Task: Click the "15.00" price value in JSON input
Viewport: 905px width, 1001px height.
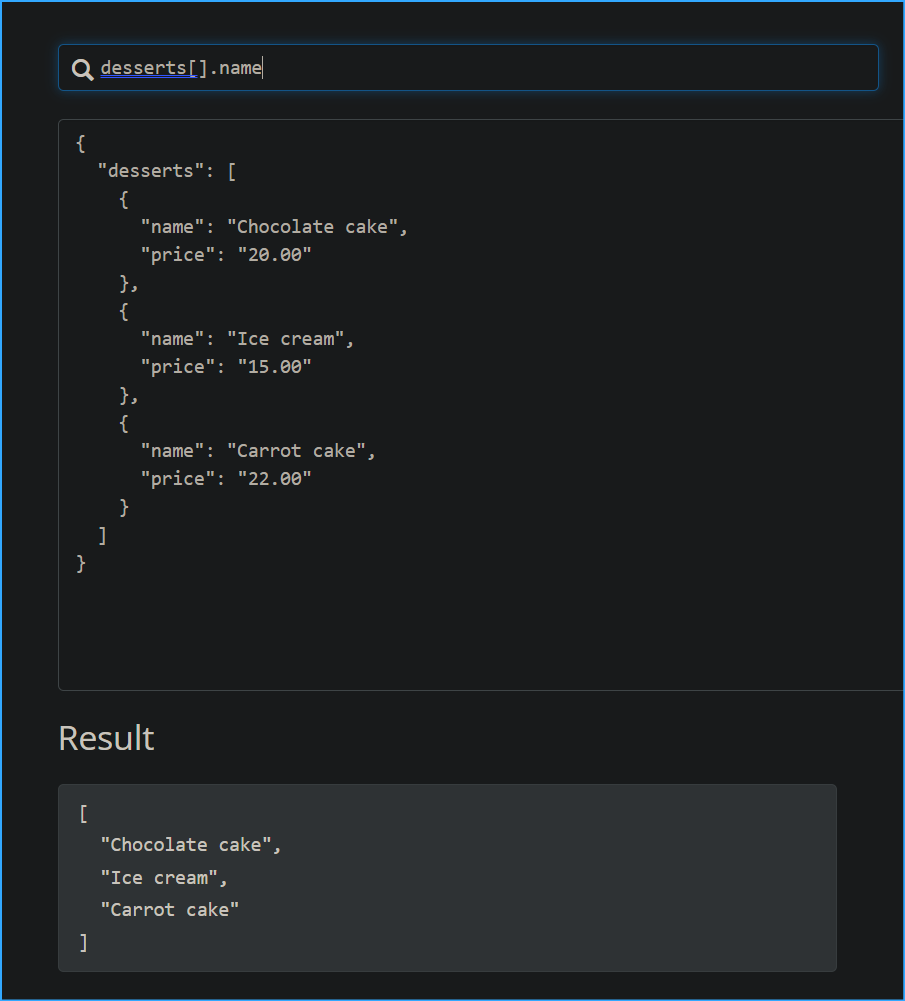Action: (274, 367)
